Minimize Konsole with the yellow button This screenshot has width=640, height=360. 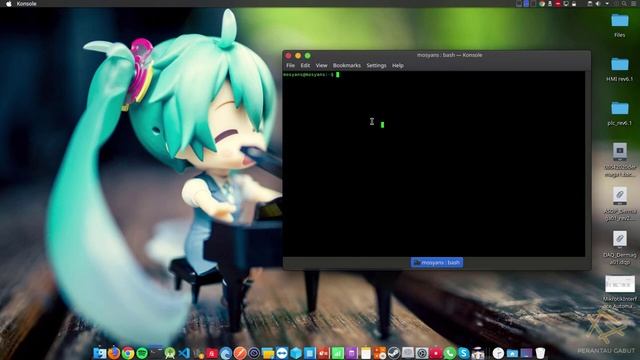click(x=298, y=56)
